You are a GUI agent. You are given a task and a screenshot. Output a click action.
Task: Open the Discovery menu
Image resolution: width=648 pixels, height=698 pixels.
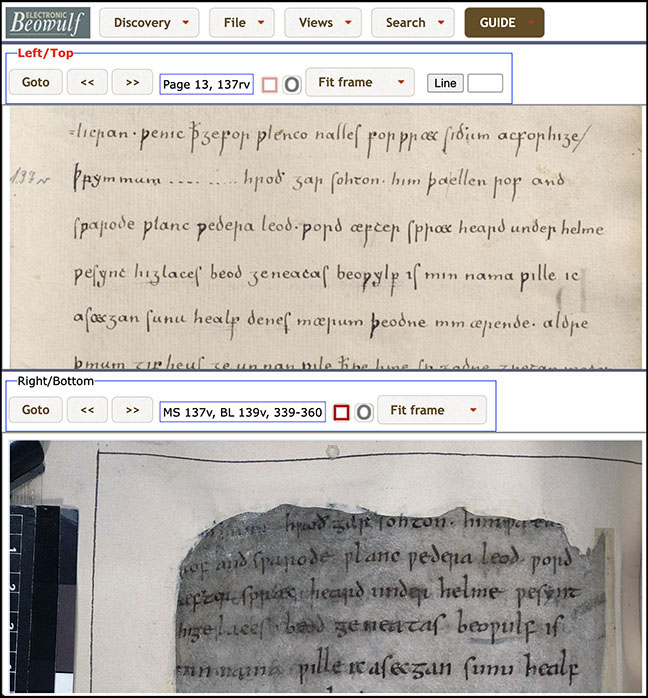[x=149, y=22]
